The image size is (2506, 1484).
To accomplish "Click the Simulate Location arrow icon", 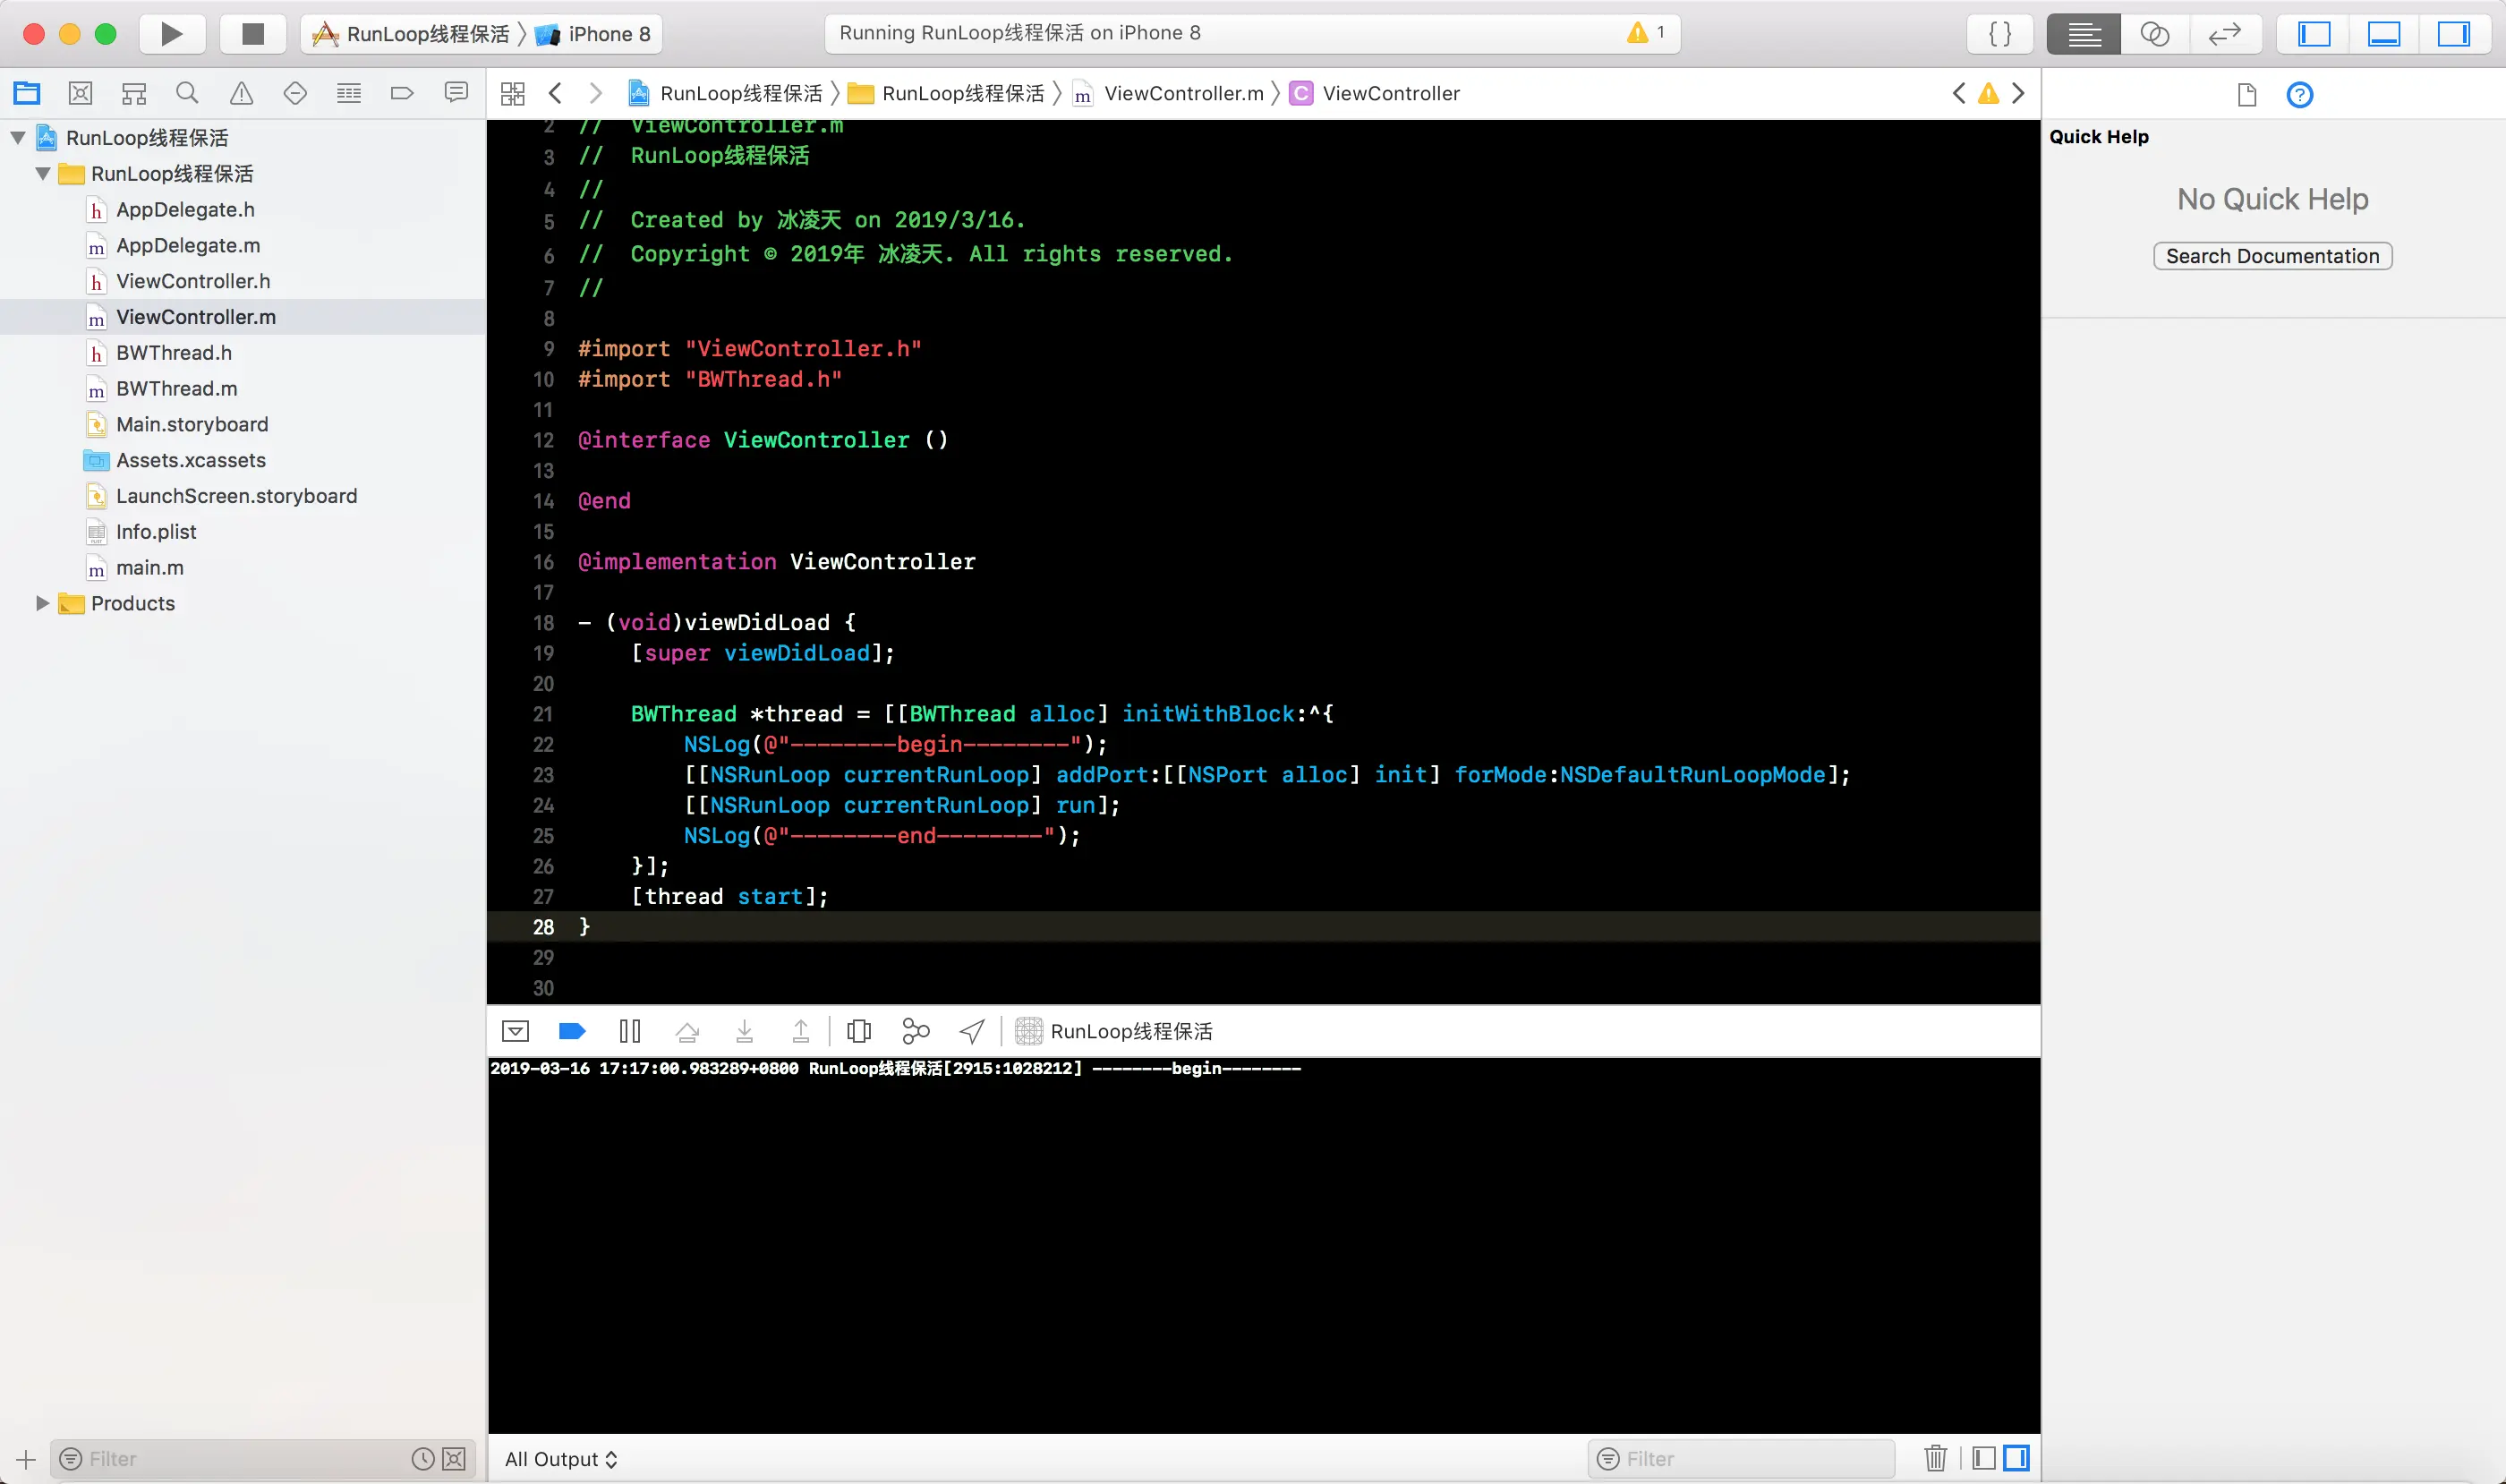I will pos(972,1031).
